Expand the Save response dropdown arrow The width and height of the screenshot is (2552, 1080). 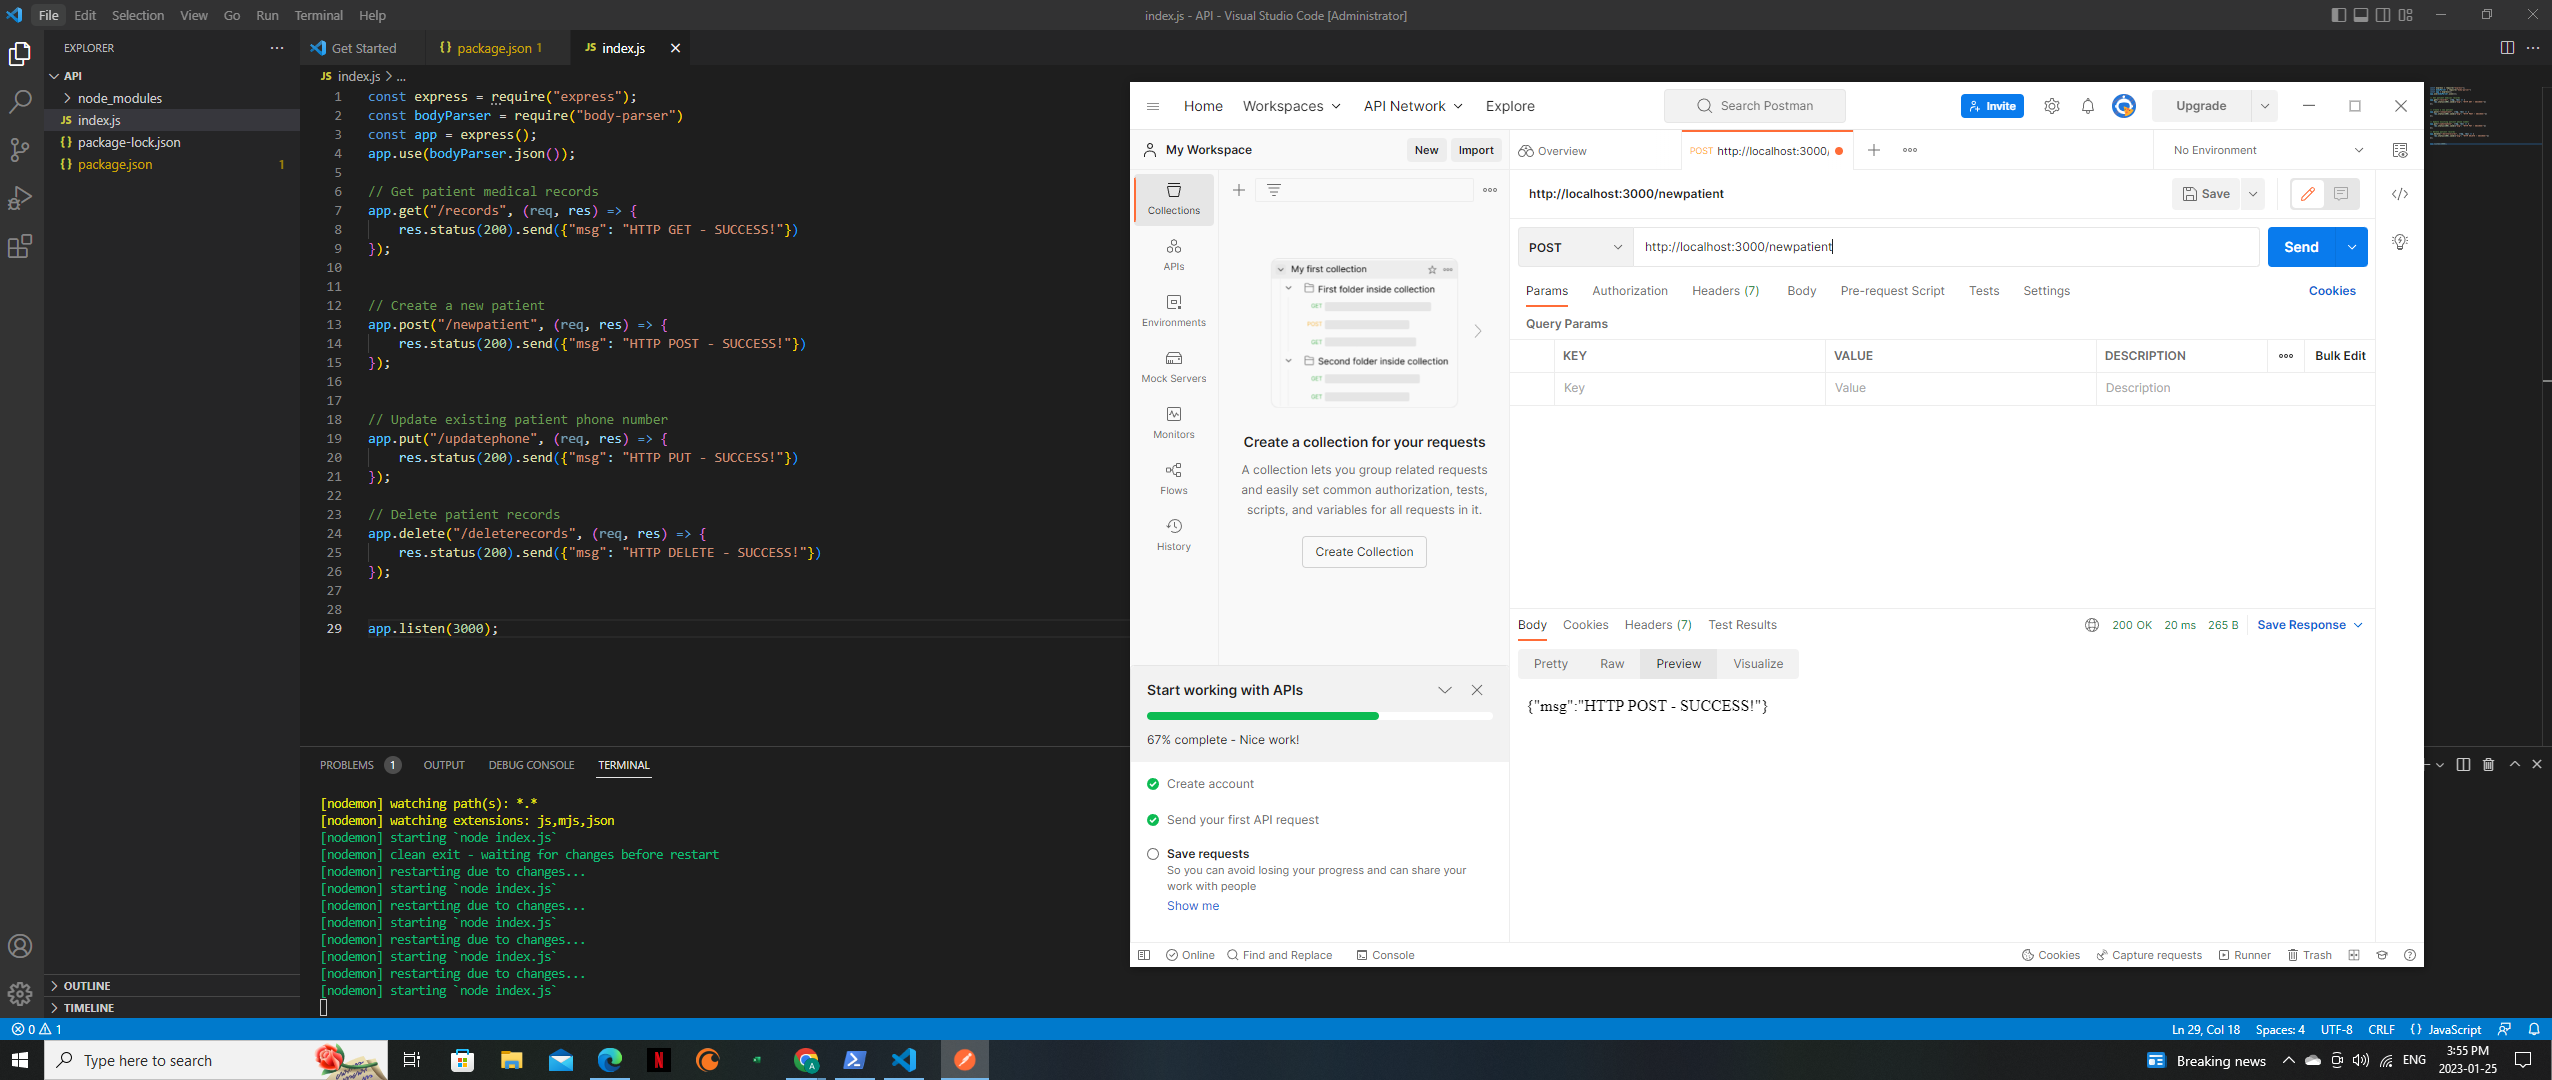pyautogui.click(x=2357, y=625)
